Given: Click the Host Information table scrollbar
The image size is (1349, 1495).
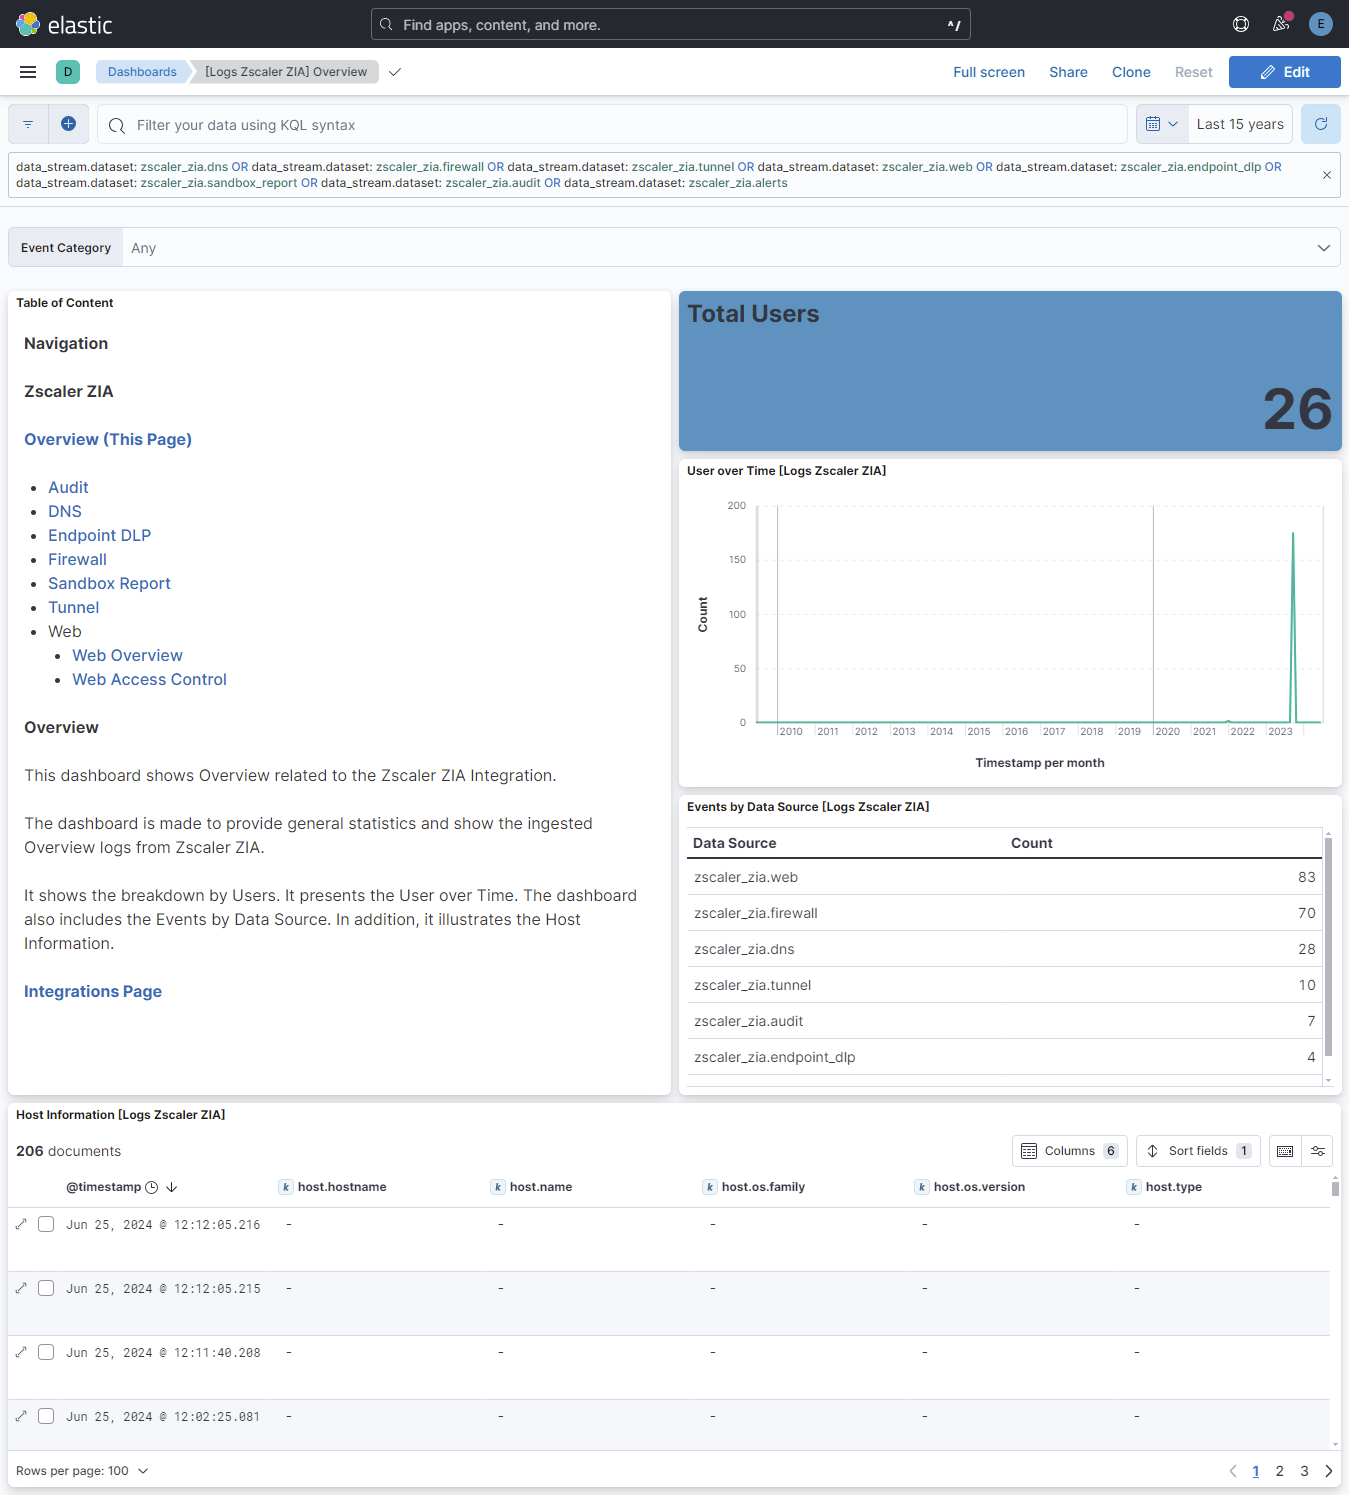Looking at the screenshot, I should tap(1335, 1187).
